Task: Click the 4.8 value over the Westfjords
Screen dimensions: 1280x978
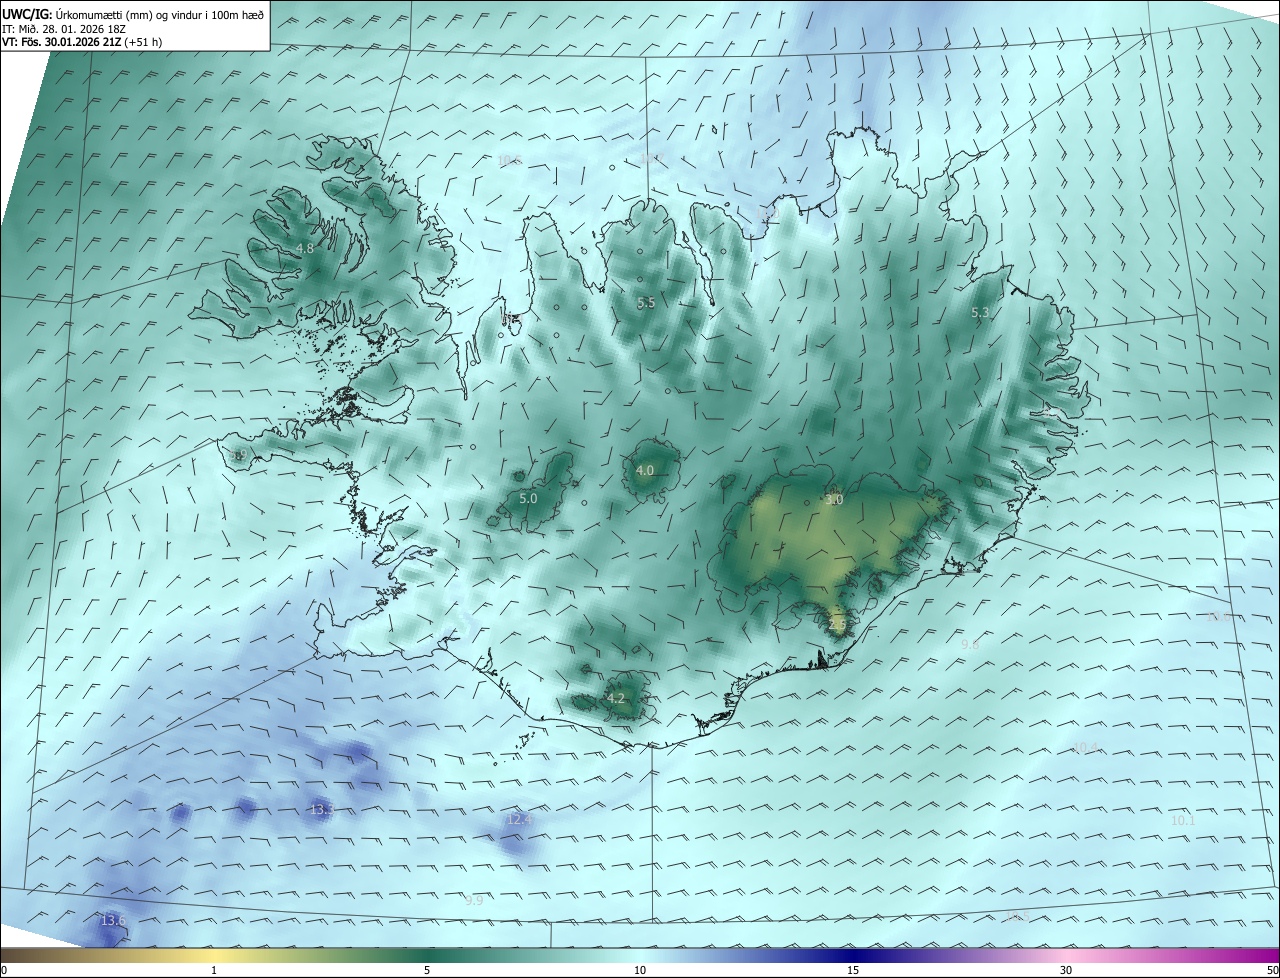Action: (x=305, y=248)
